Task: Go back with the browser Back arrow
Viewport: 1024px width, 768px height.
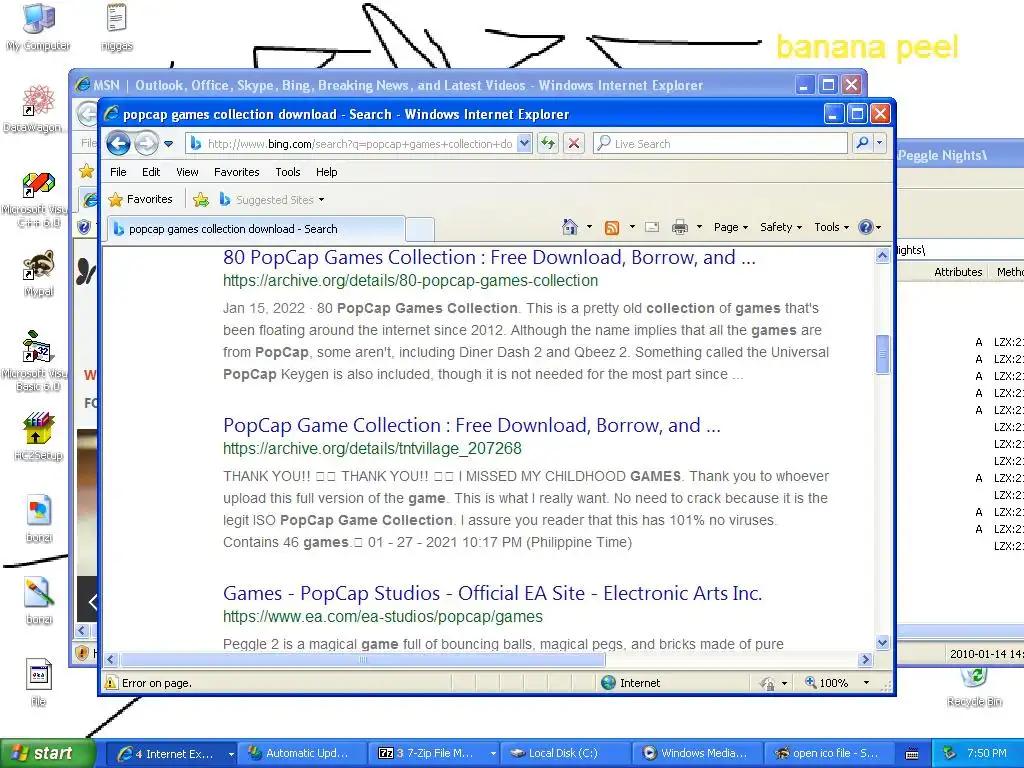Action: [118, 143]
